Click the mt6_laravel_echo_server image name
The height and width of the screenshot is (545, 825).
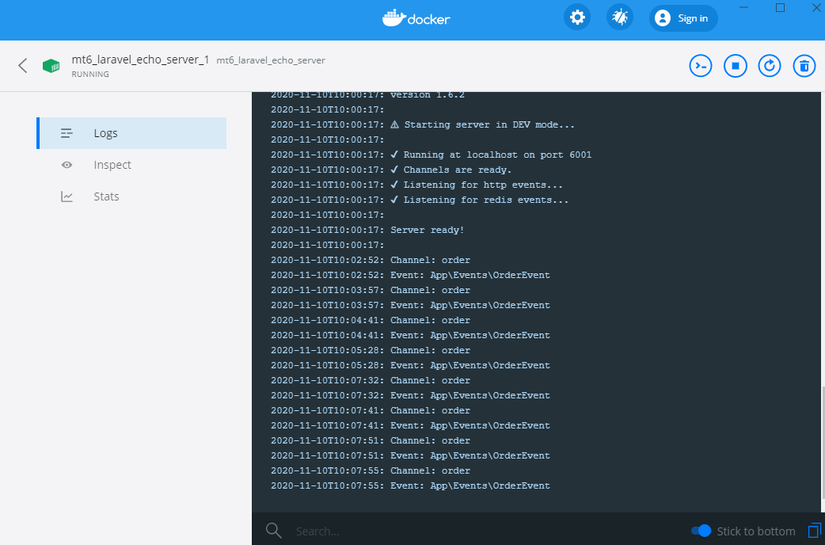tap(270, 60)
